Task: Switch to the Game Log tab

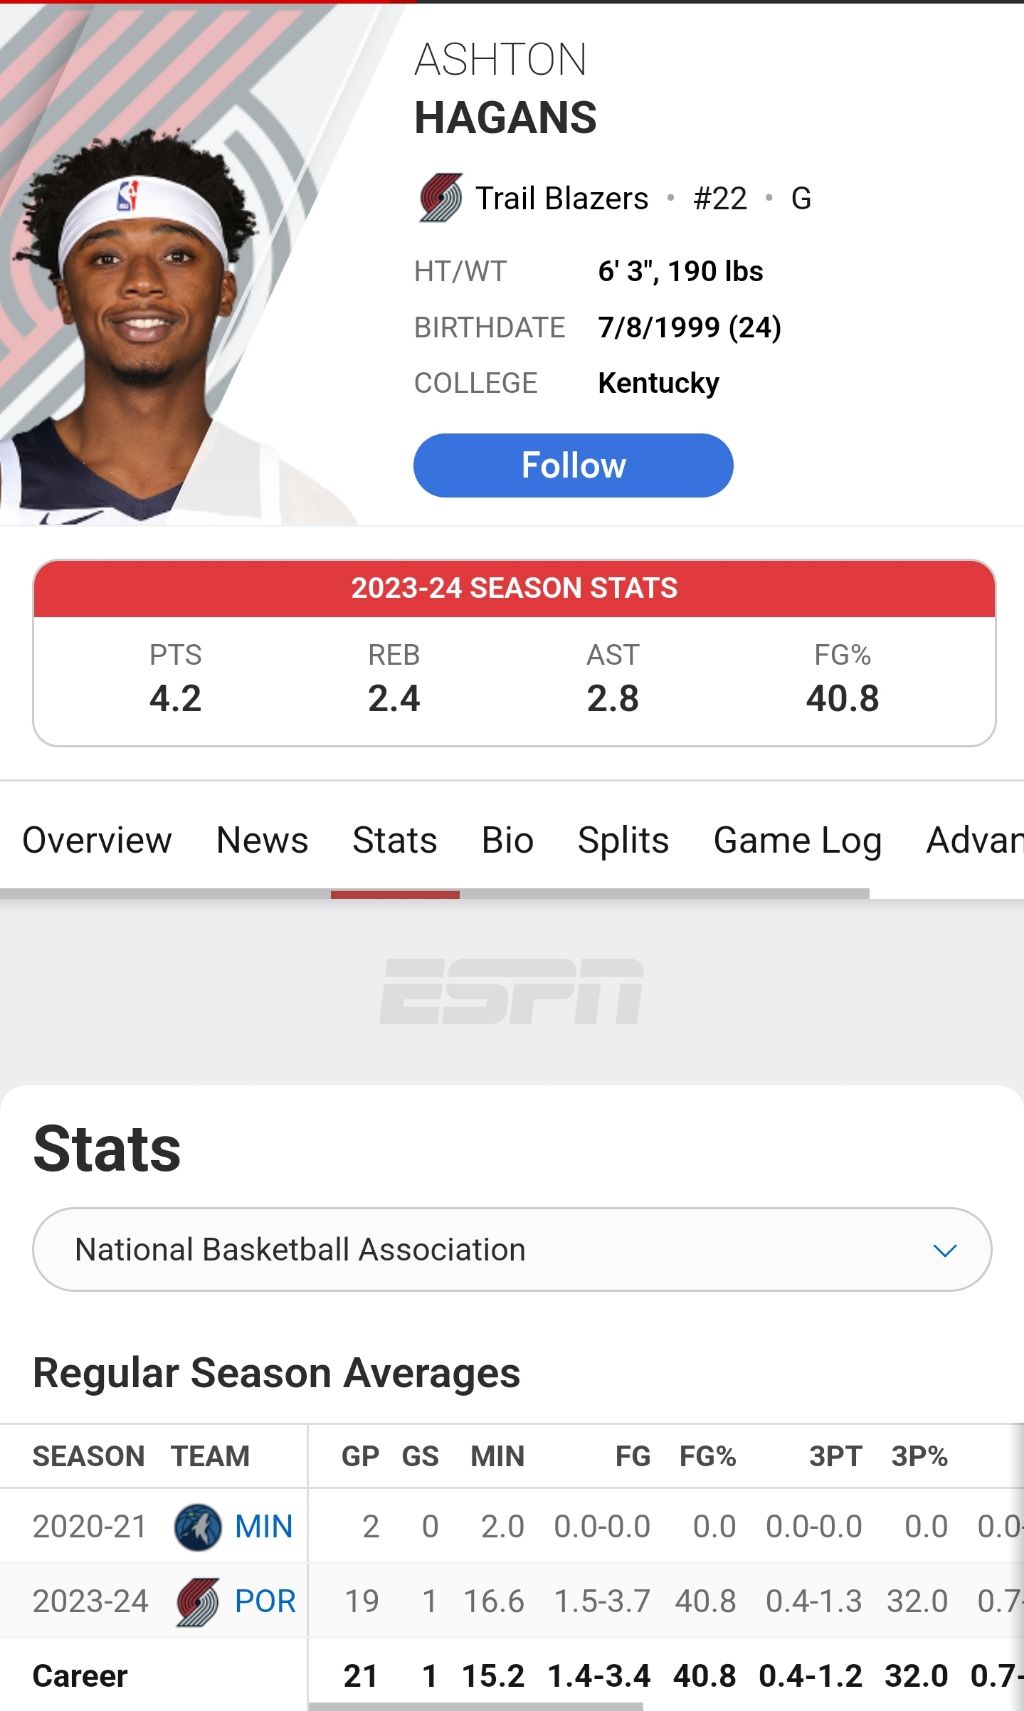Action: (x=797, y=841)
